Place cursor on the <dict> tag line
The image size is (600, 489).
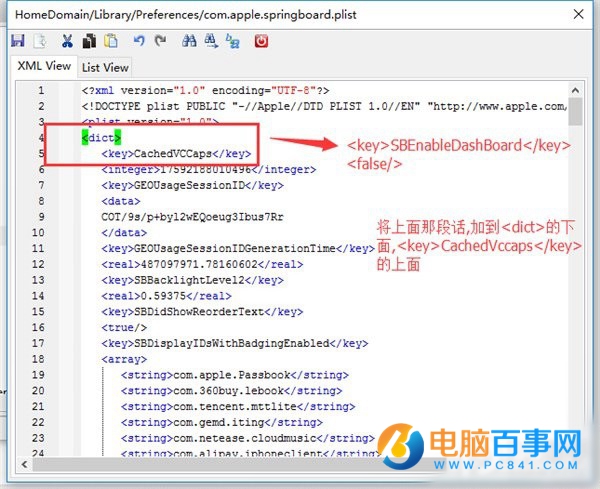click(102, 138)
